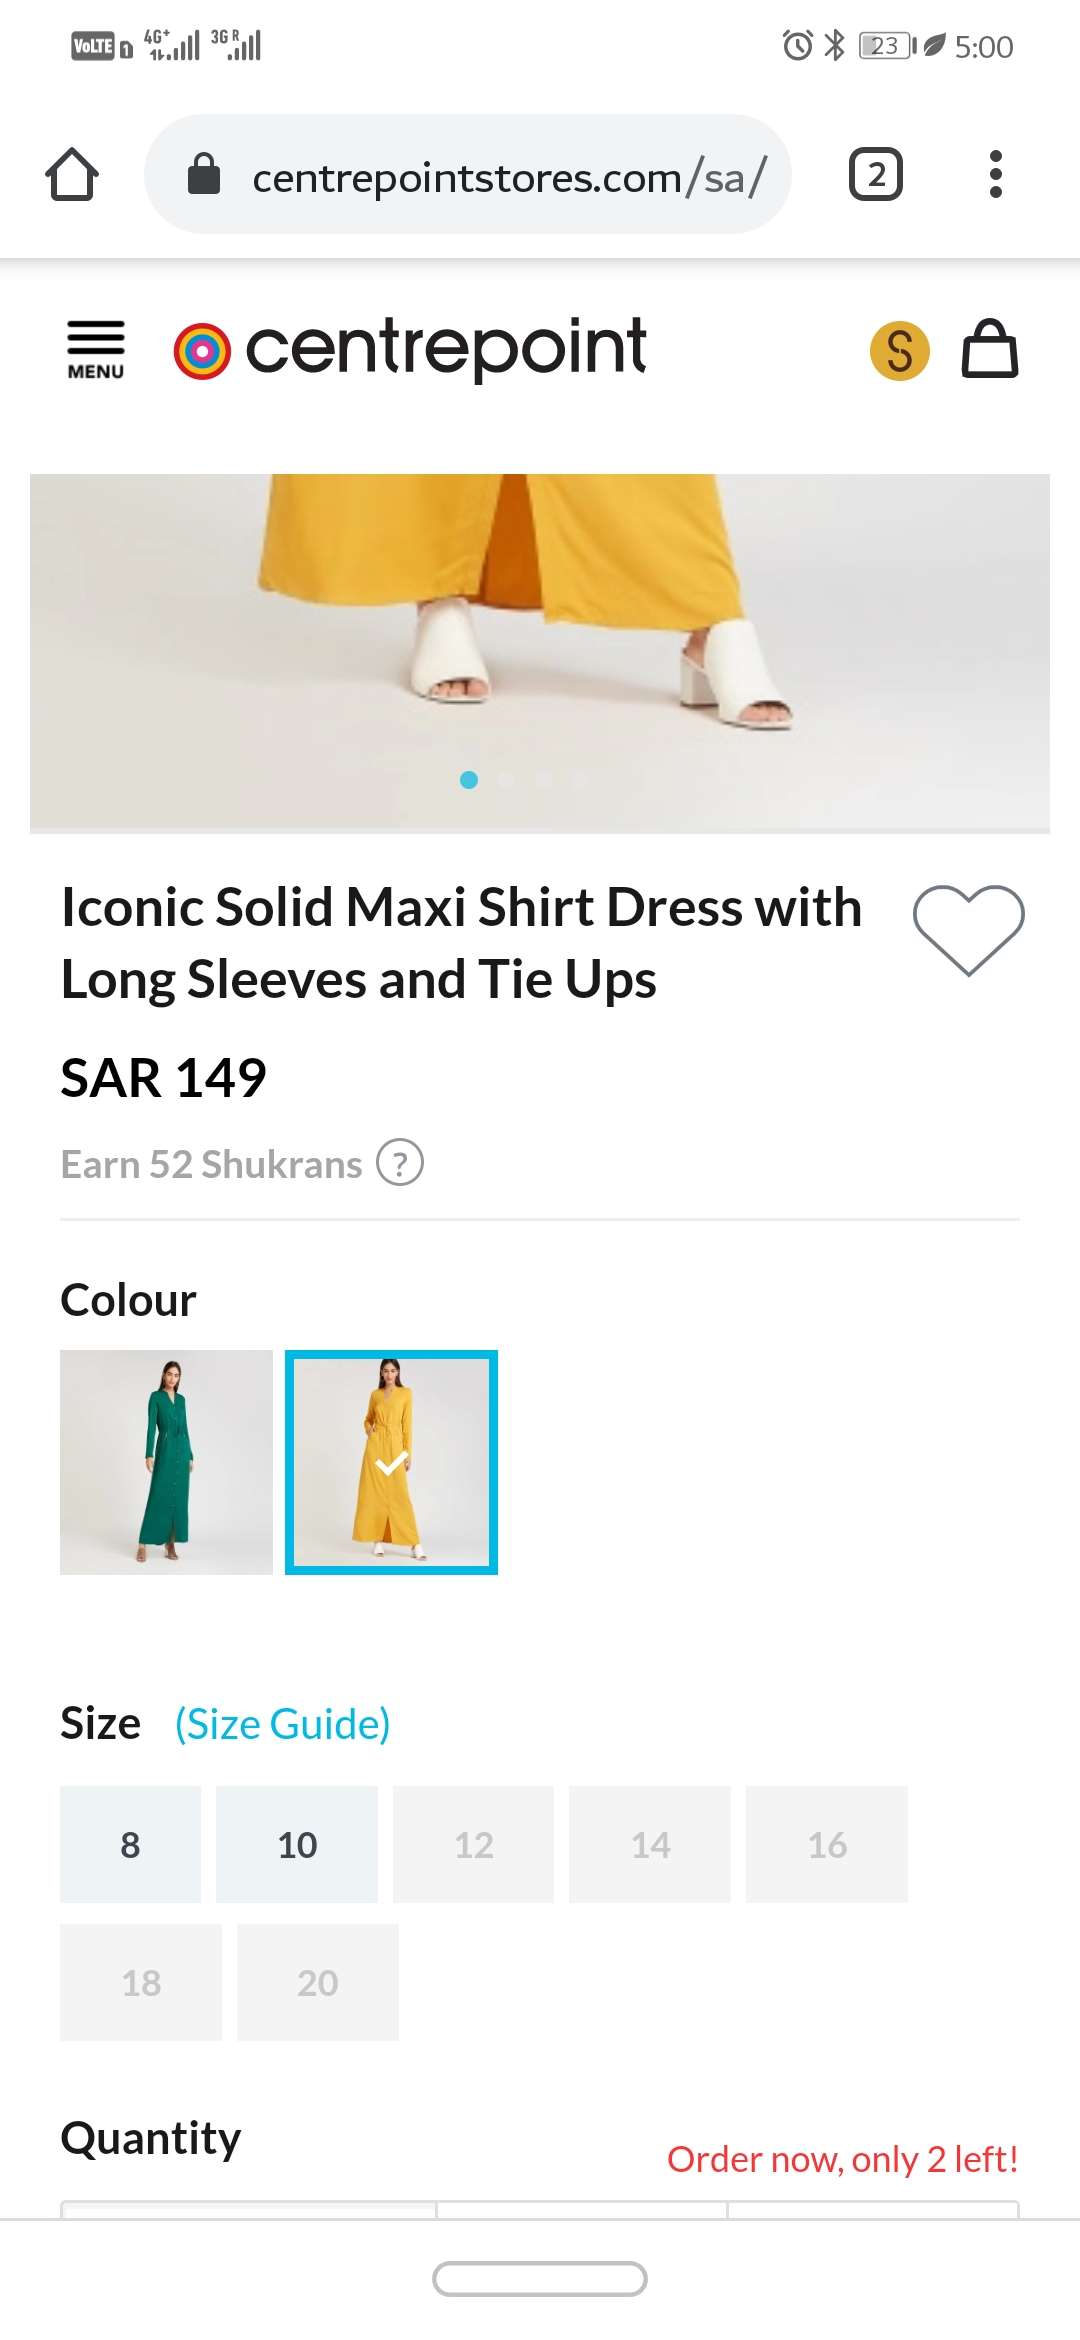Add dress to wishlist with heart icon
This screenshot has width=1080, height=2340.
(968, 929)
